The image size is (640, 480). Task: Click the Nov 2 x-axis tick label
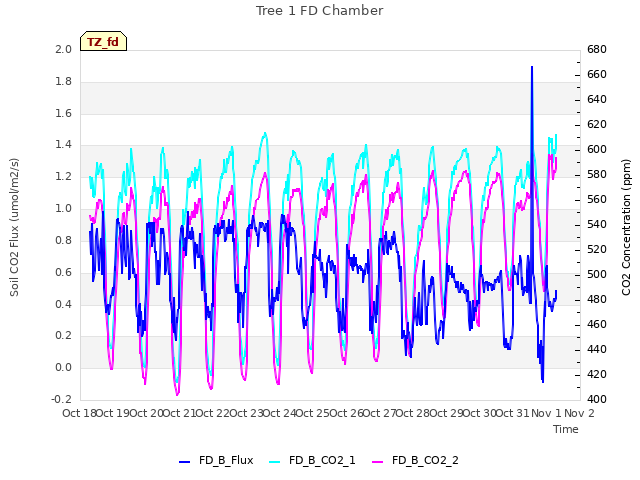click(579, 413)
